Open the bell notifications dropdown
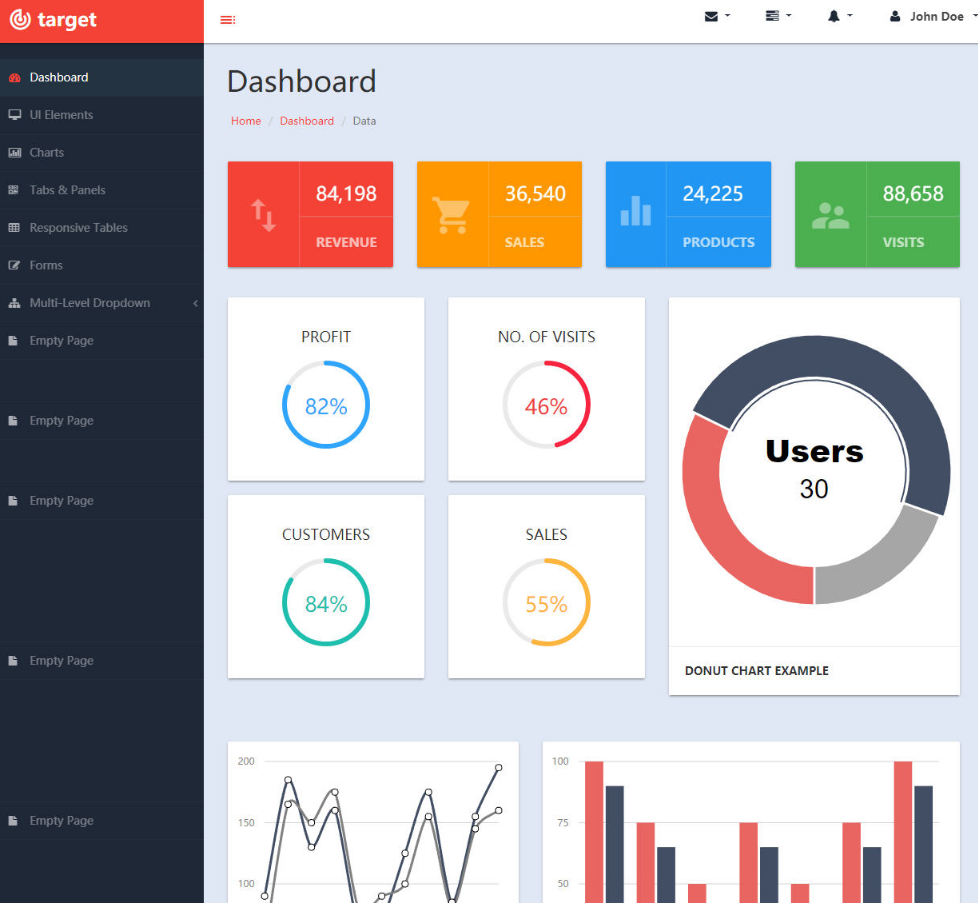978x903 pixels. click(839, 16)
